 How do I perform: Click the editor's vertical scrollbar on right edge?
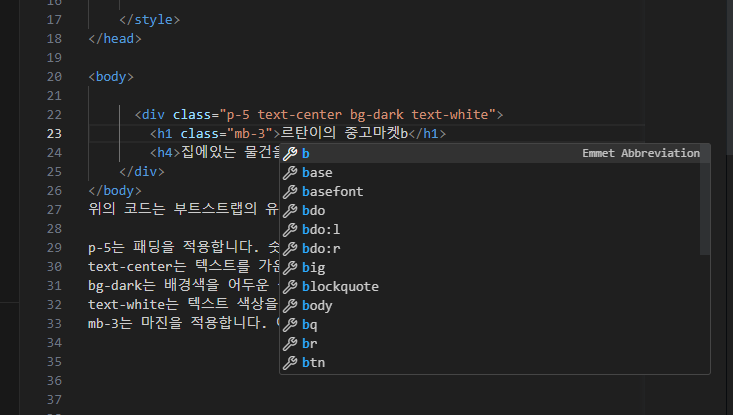(729, 77)
